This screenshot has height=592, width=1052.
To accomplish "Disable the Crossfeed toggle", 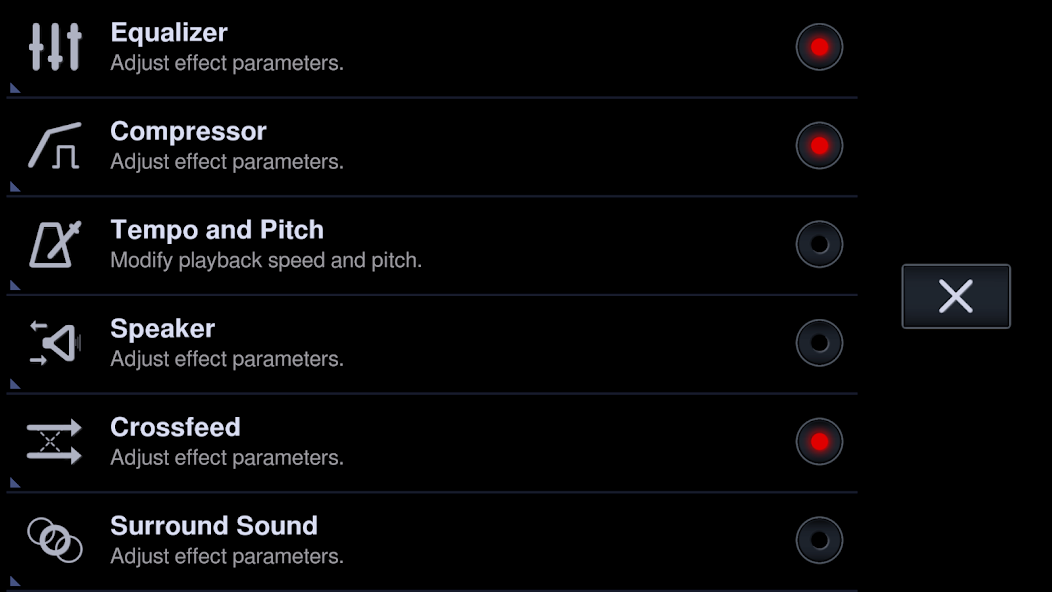I will [x=819, y=442].
